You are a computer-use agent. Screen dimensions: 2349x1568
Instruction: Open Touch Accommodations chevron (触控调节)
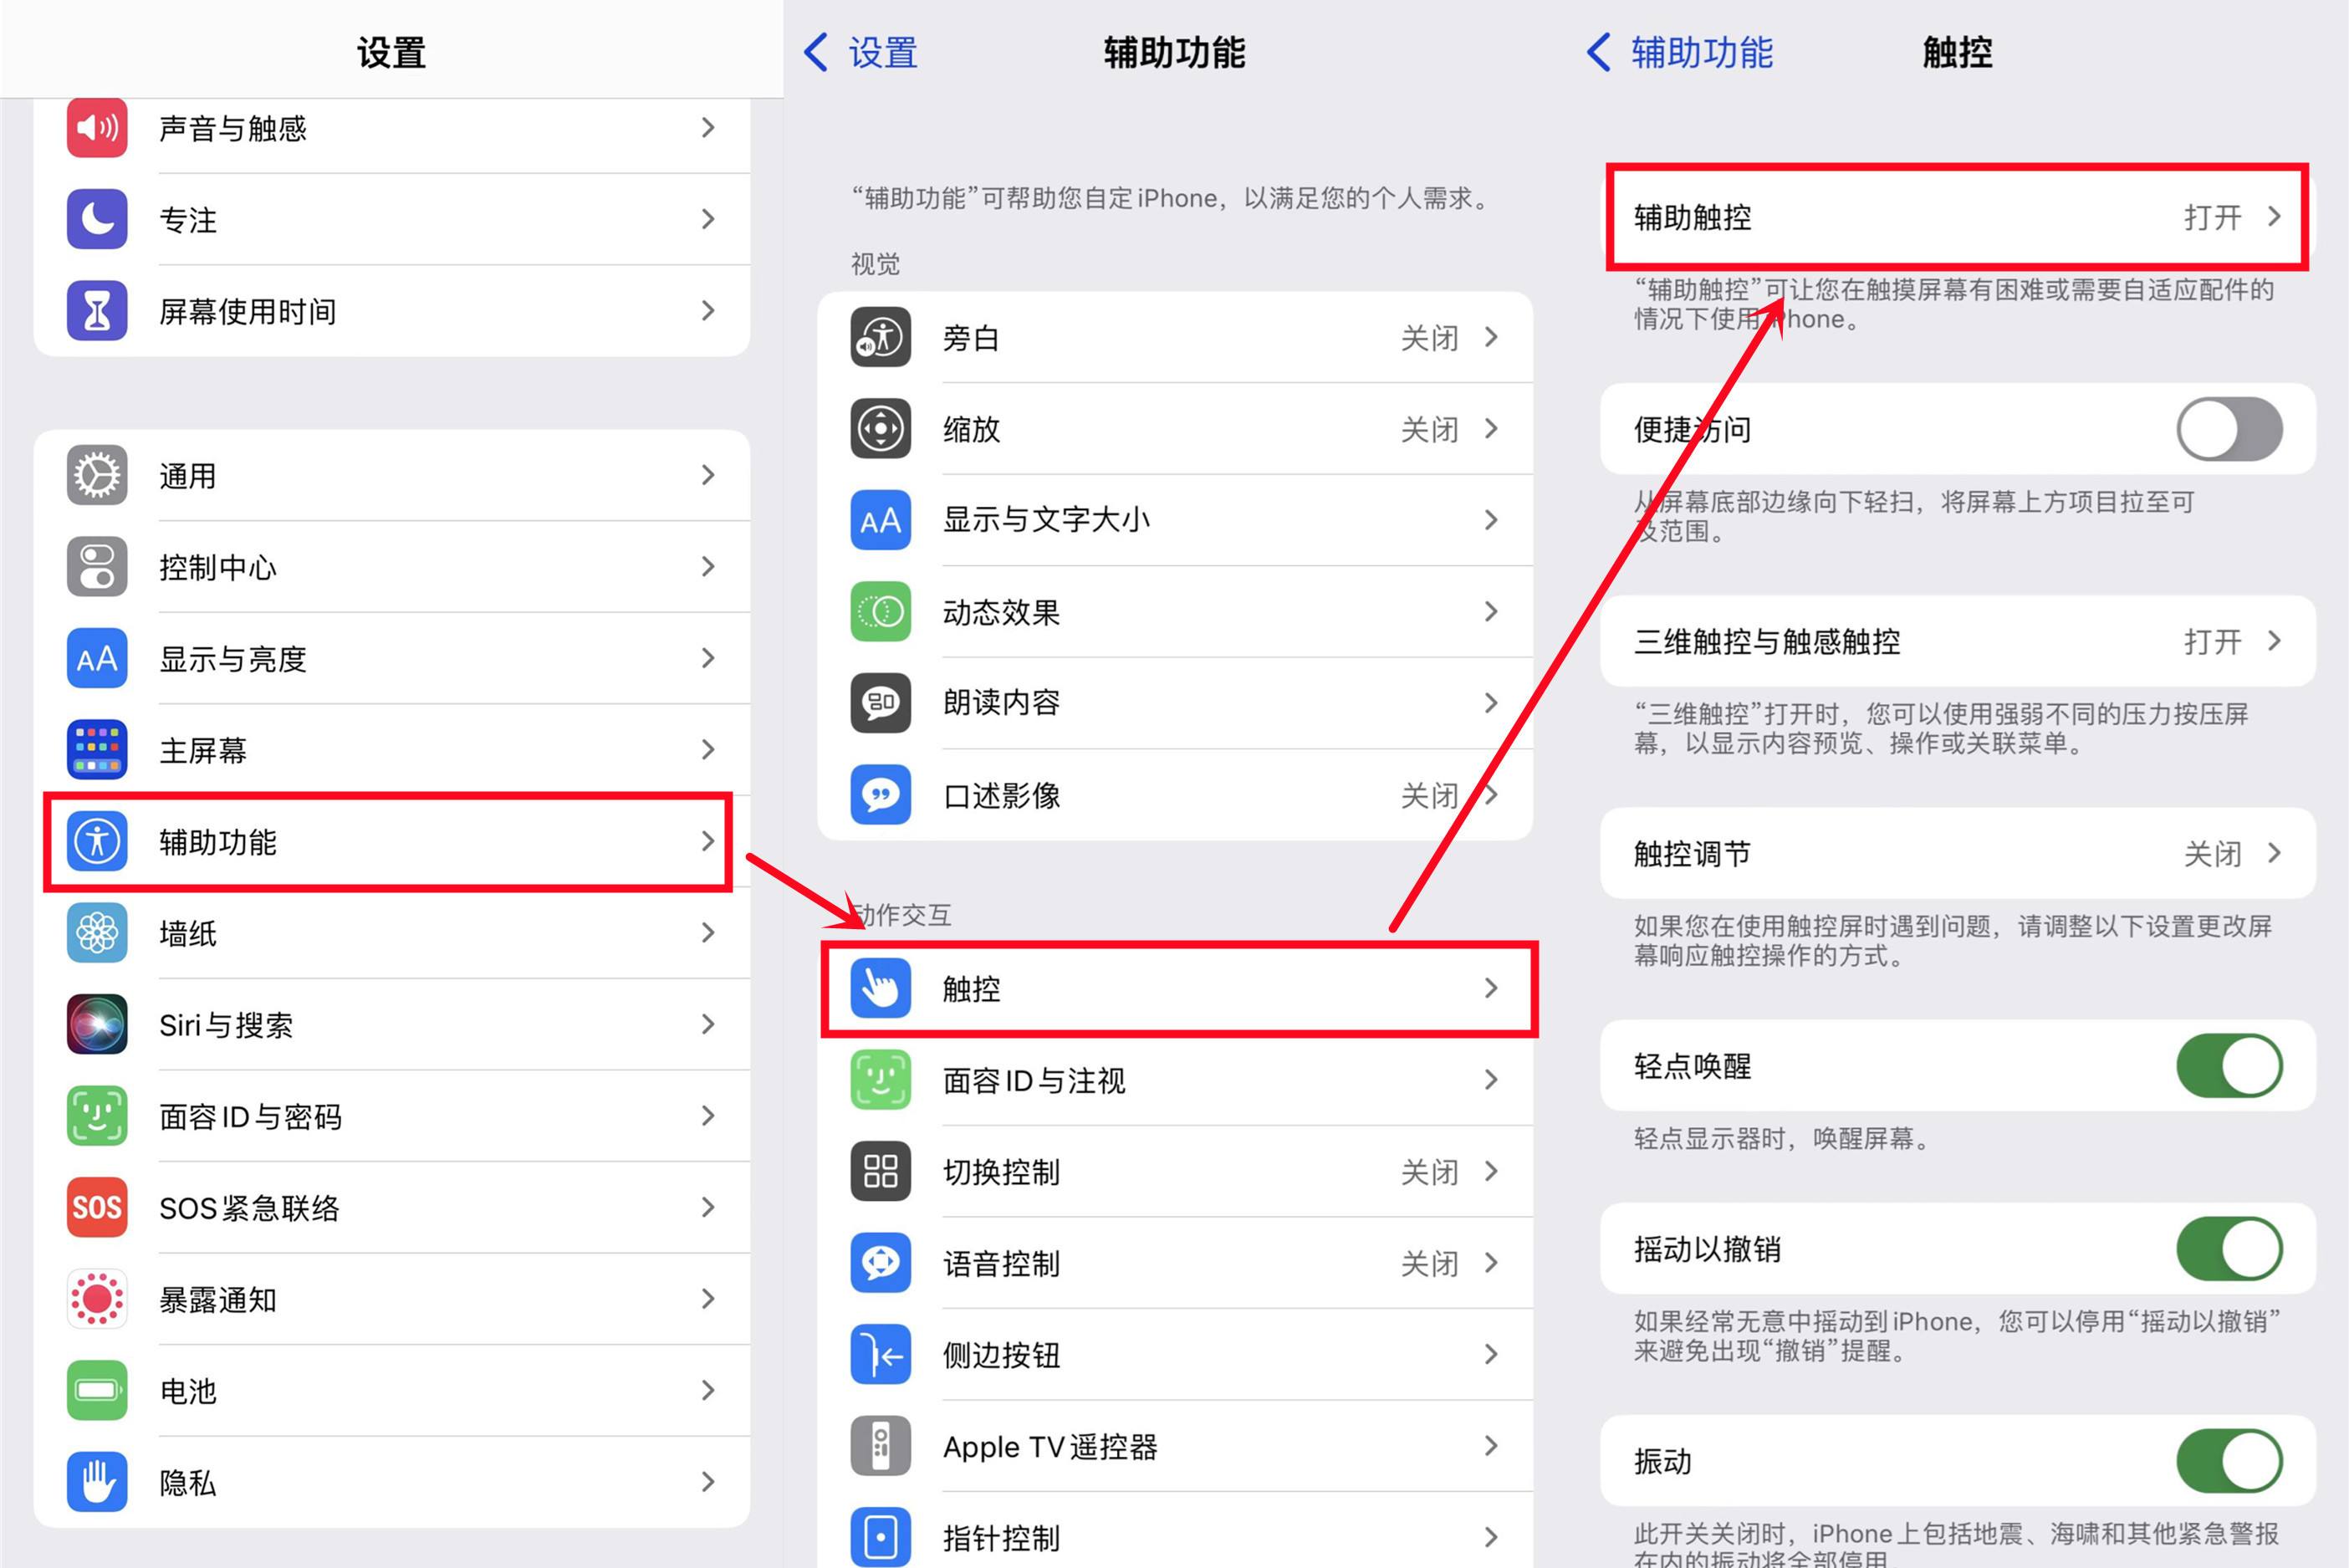(2274, 853)
